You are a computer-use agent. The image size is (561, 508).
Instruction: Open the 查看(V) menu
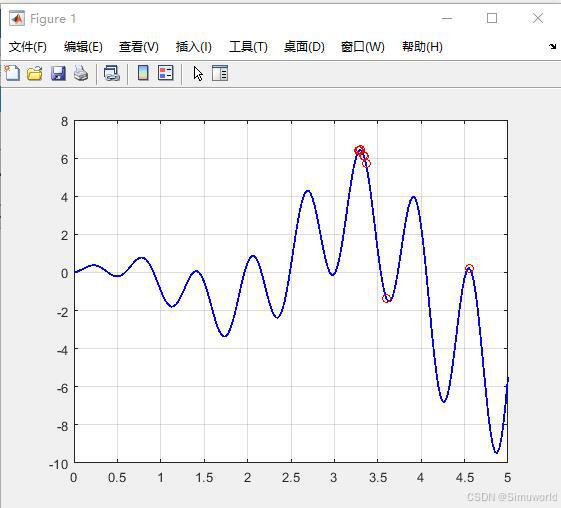tap(138, 47)
